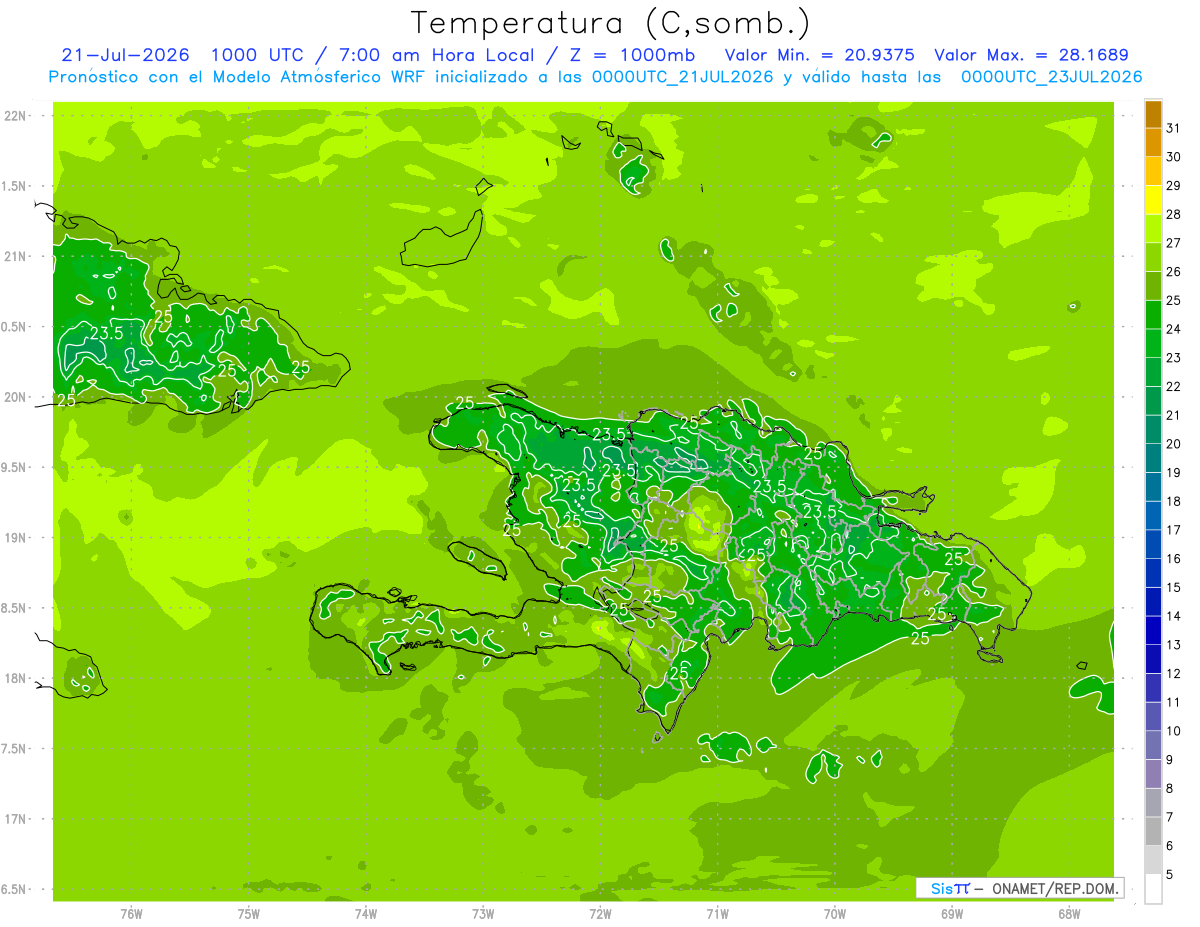Click the 22N latitude axis label
The height and width of the screenshot is (927, 1200).
[x=17, y=115]
